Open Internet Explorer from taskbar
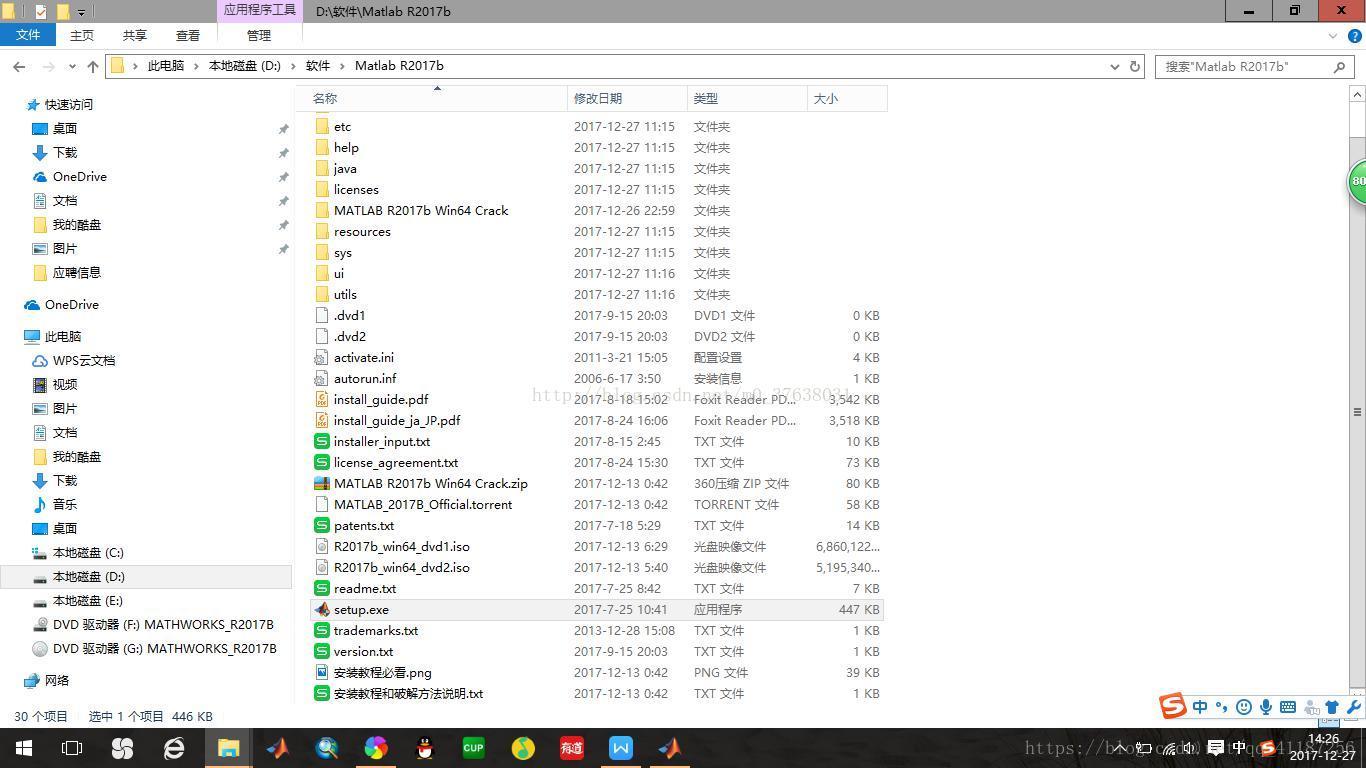 (x=174, y=748)
